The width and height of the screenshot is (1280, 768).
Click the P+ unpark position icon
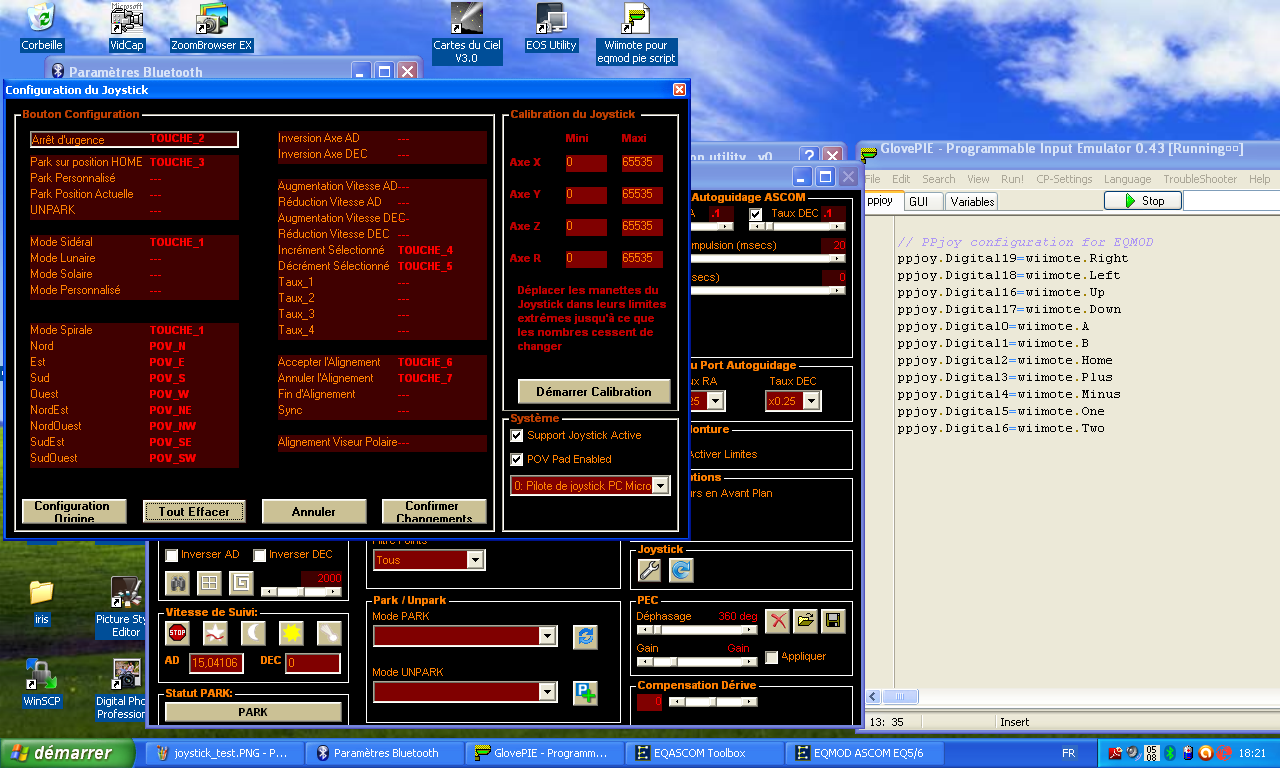[586, 692]
